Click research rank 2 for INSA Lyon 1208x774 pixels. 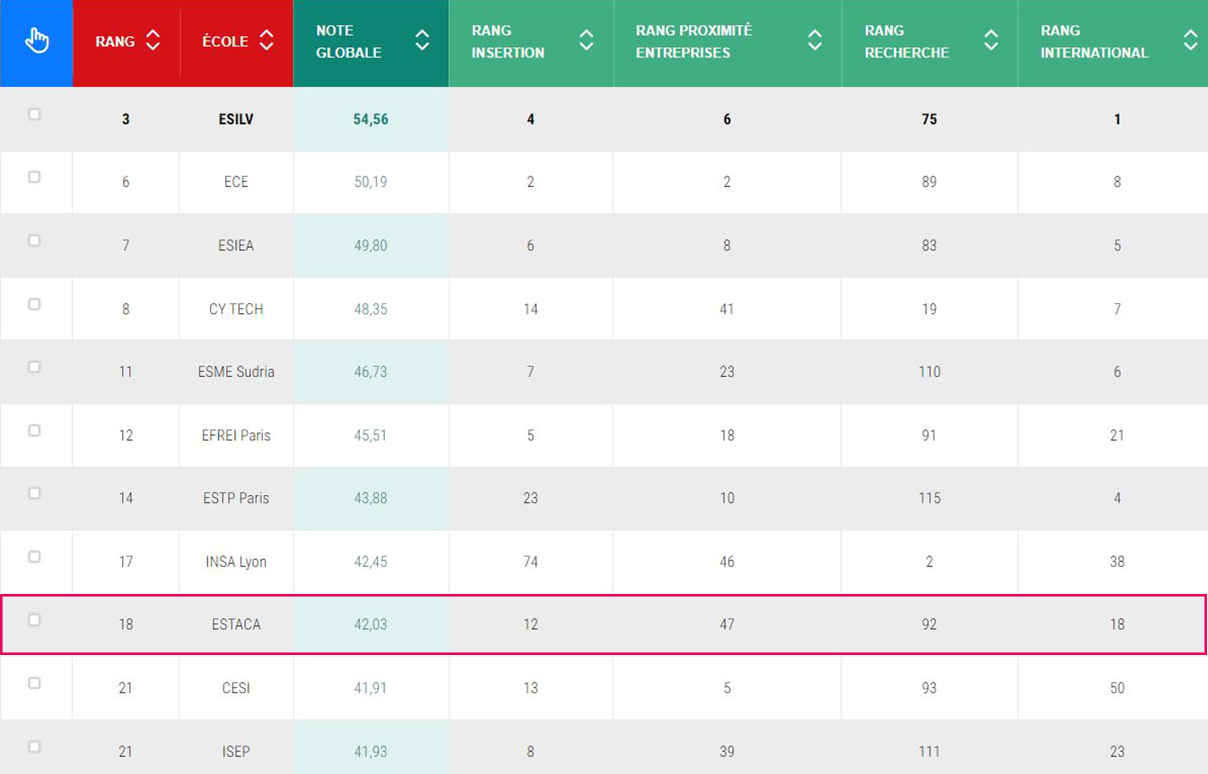[930, 562]
